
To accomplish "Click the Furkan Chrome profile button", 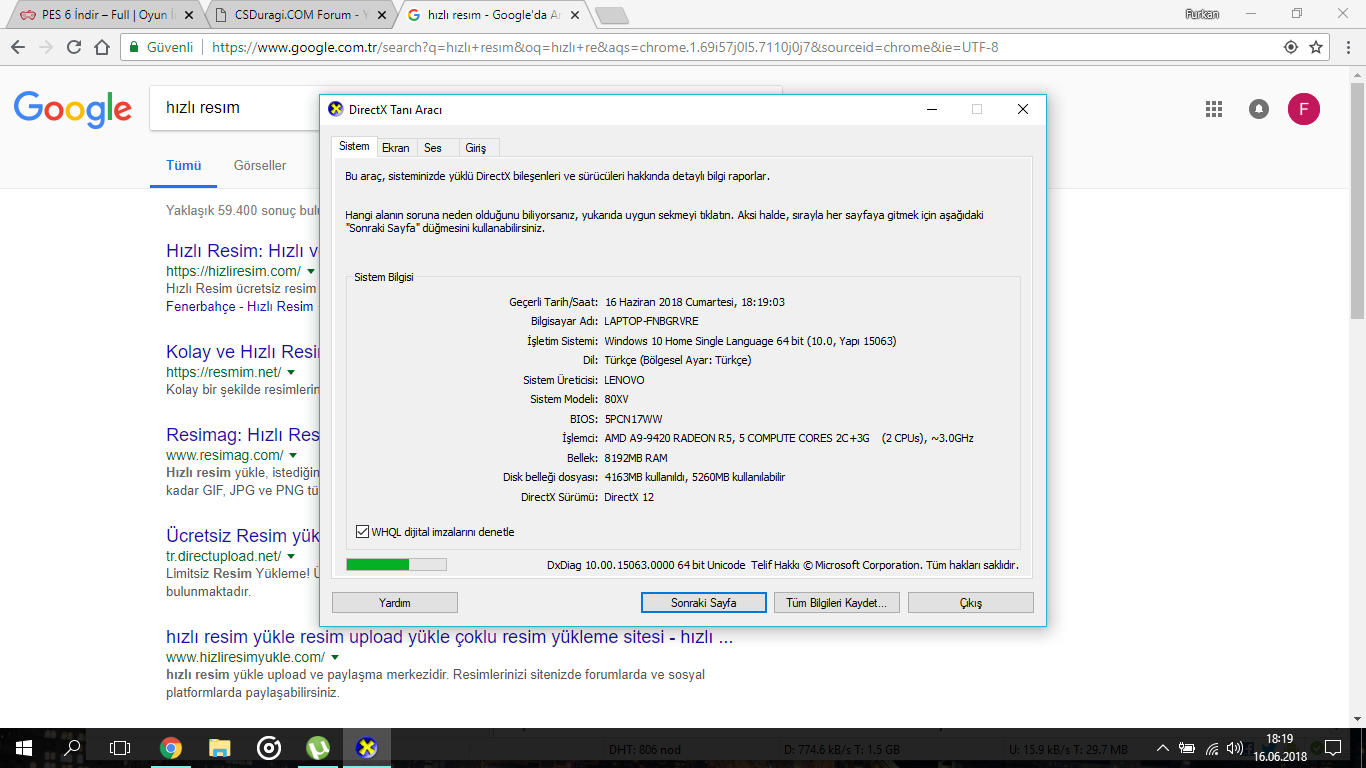I will click(1201, 14).
